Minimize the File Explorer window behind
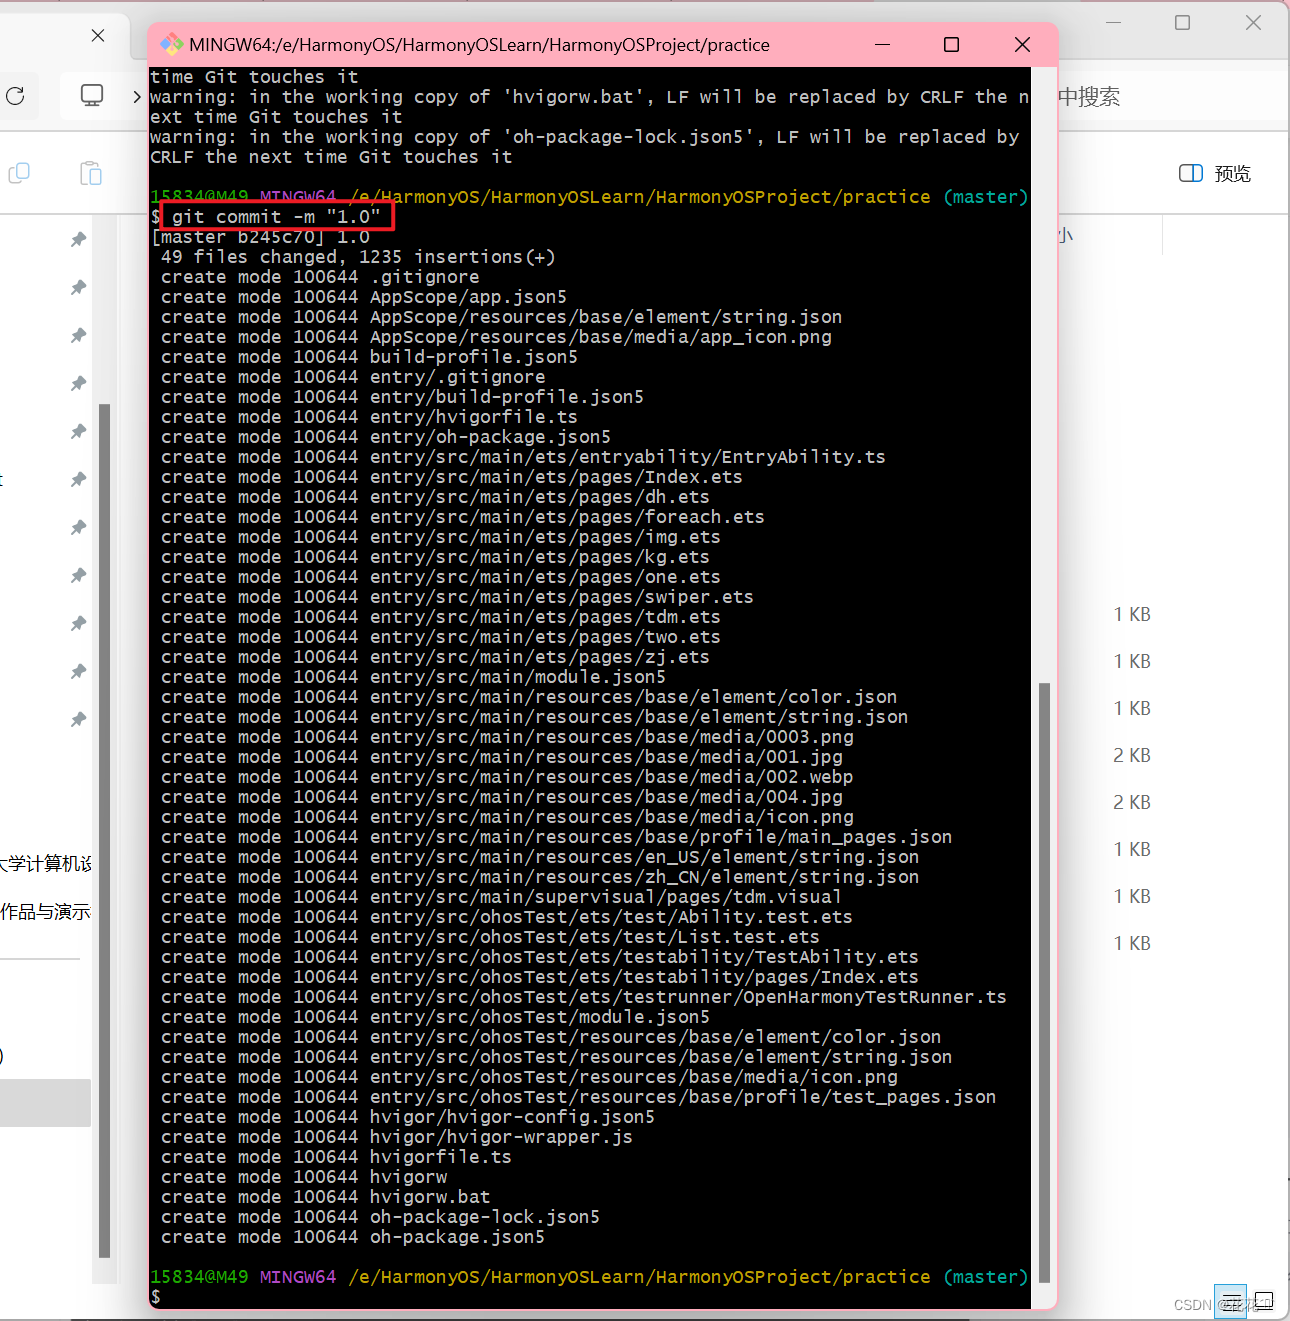This screenshot has width=1290, height=1321. 1113,22
